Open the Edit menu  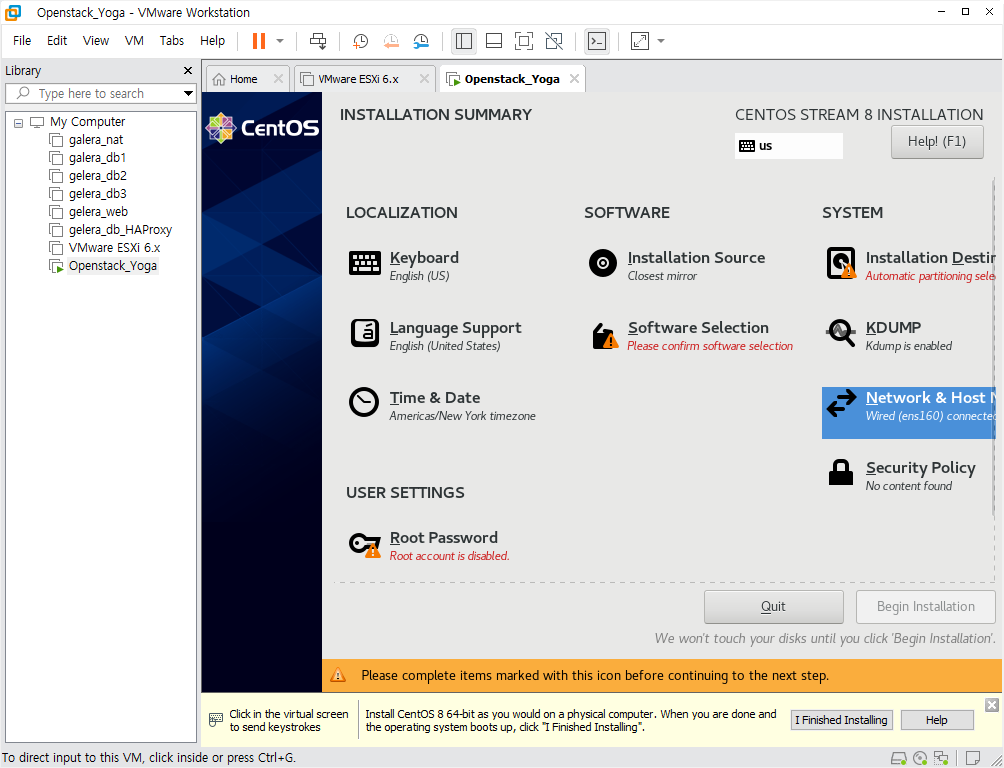(x=57, y=40)
